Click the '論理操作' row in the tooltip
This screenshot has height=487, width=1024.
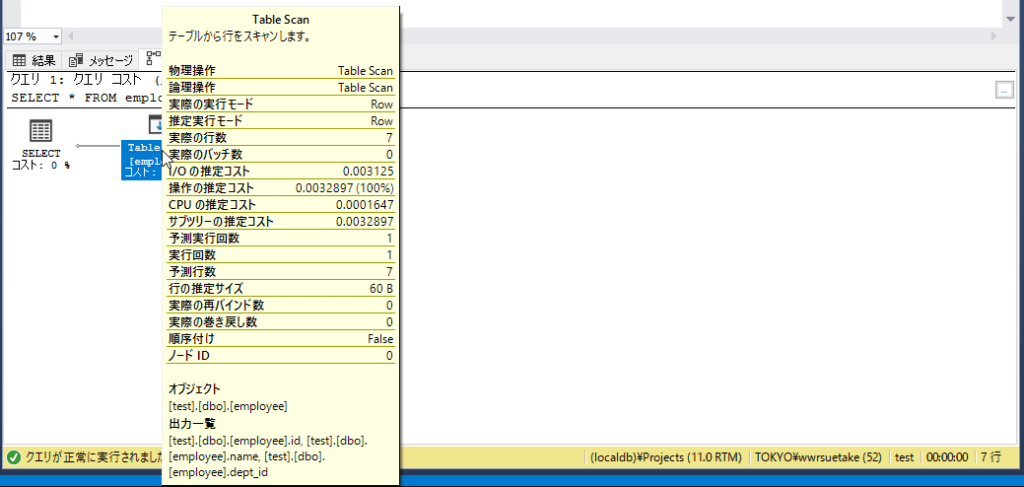click(281, 87)
